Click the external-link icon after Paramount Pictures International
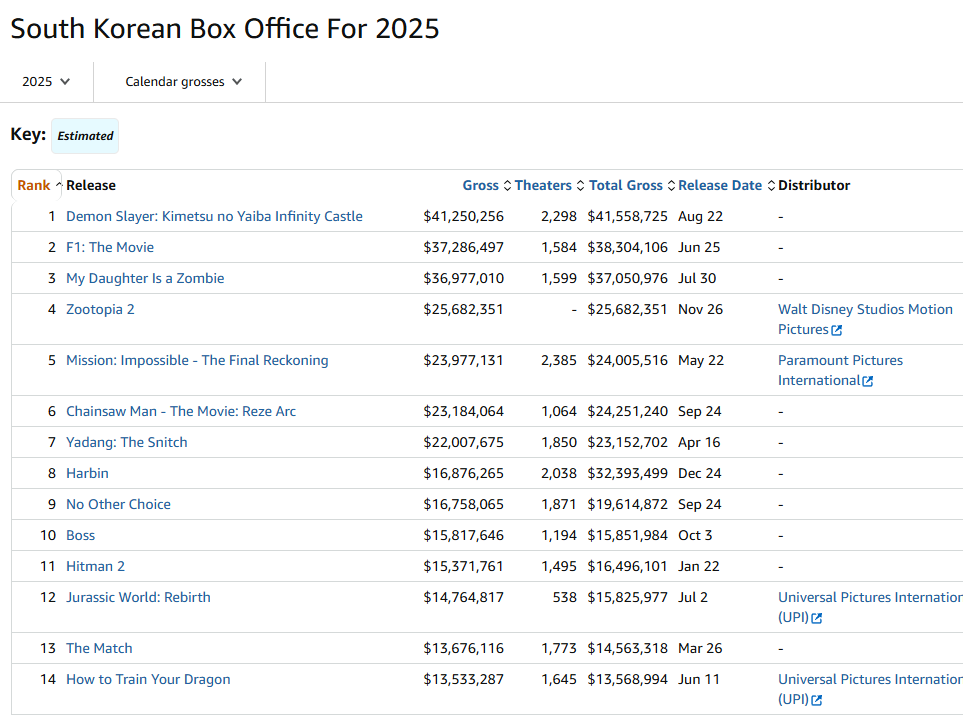The height and width of the screenshot is (715, 963). (867, 381)
